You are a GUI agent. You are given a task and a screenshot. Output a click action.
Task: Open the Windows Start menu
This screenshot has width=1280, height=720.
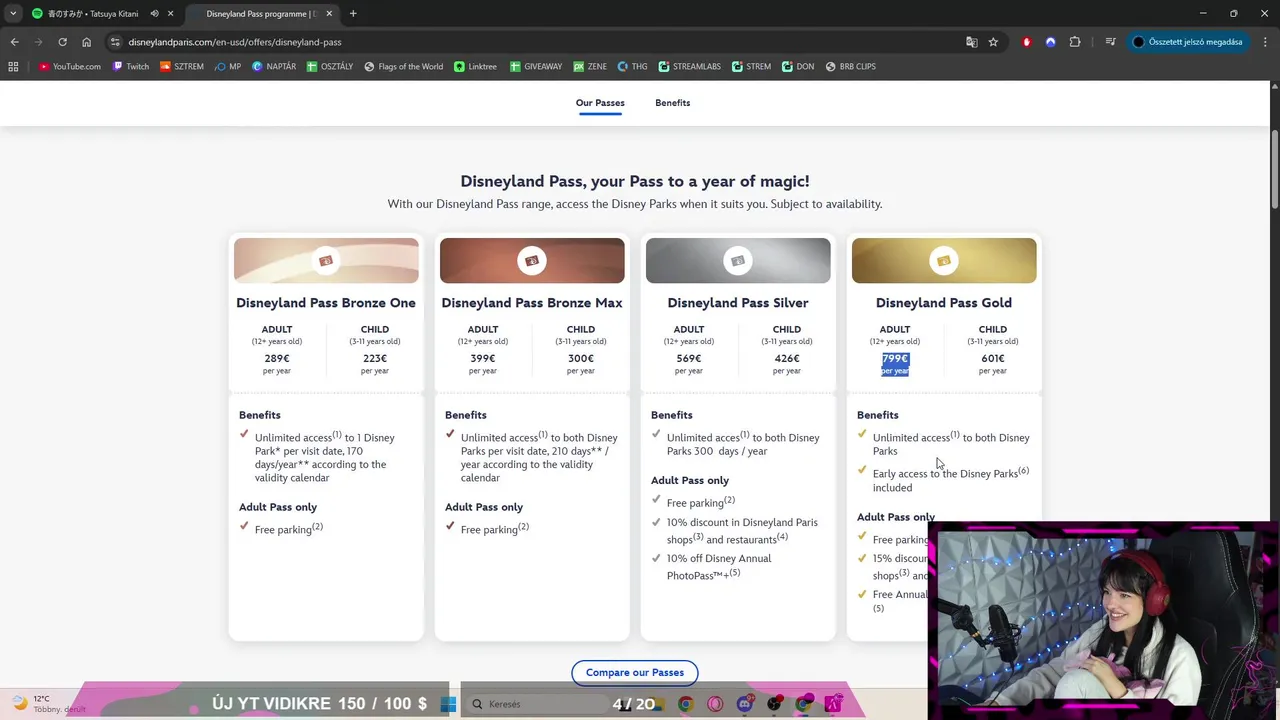coord(448,704)
